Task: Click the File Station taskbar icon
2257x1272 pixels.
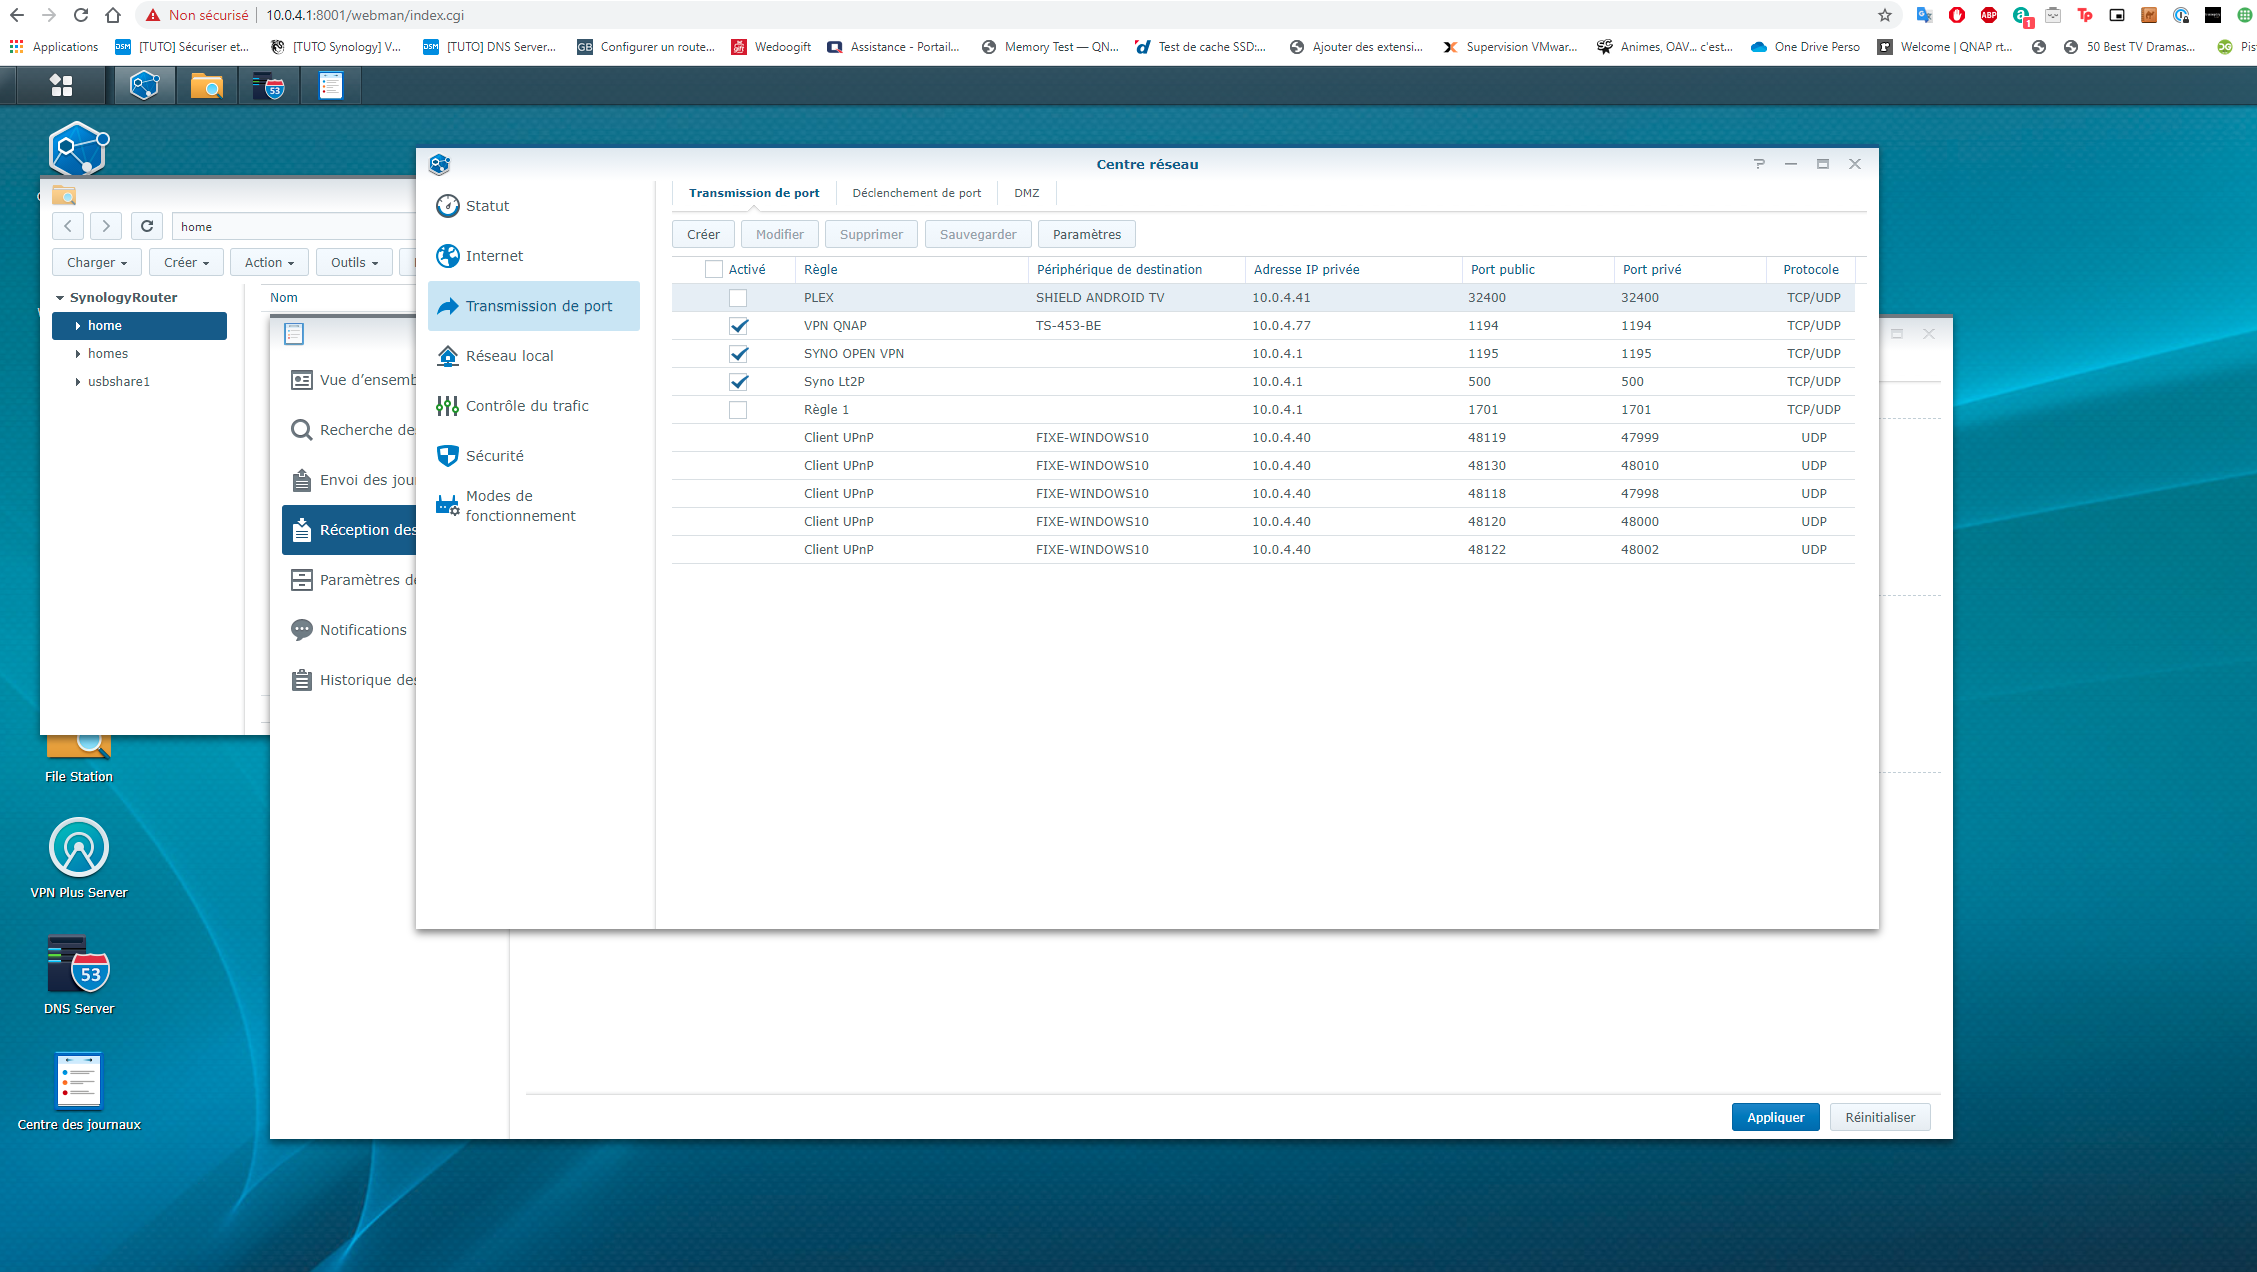Action: (x=207, y=86)
